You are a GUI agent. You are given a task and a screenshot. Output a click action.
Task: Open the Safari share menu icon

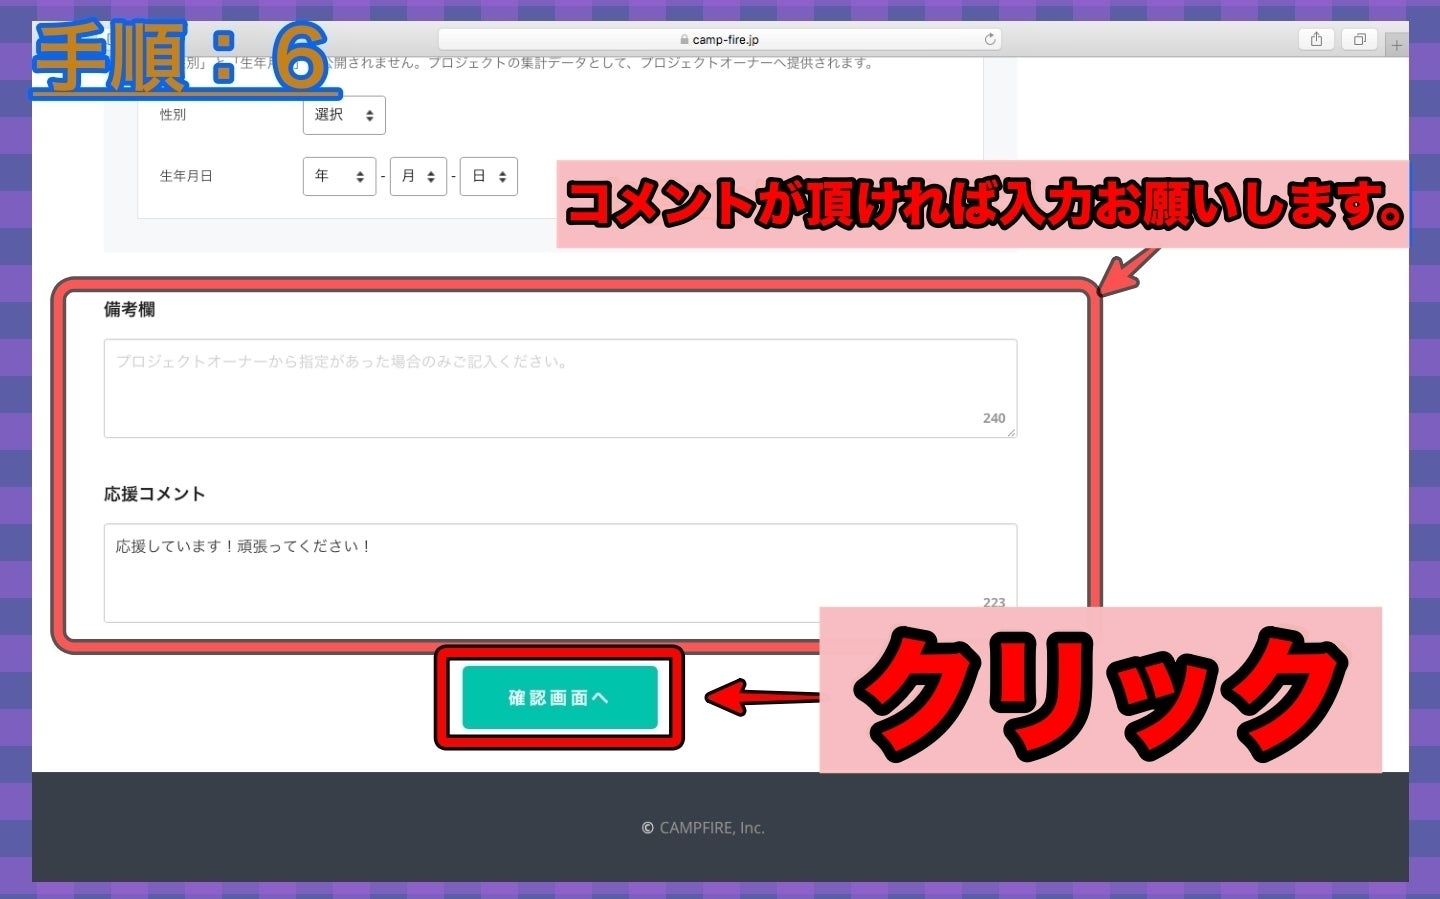click(x=1316, y=39)
